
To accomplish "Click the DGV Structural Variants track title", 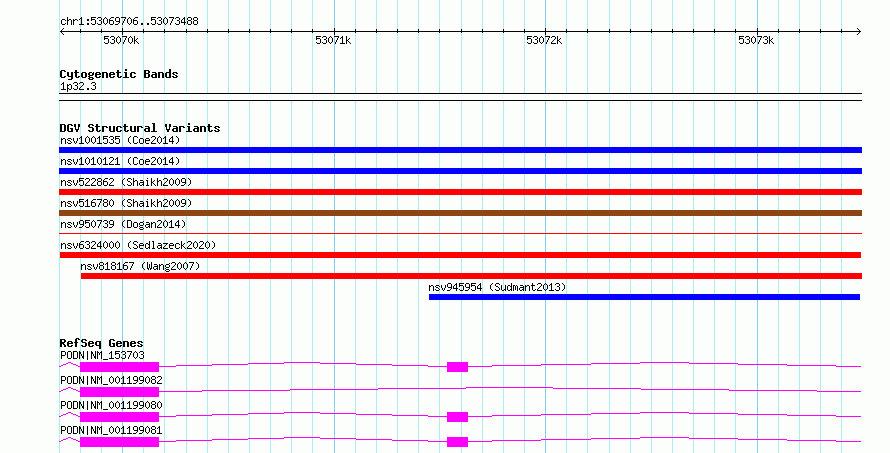I will pos(140,128).
